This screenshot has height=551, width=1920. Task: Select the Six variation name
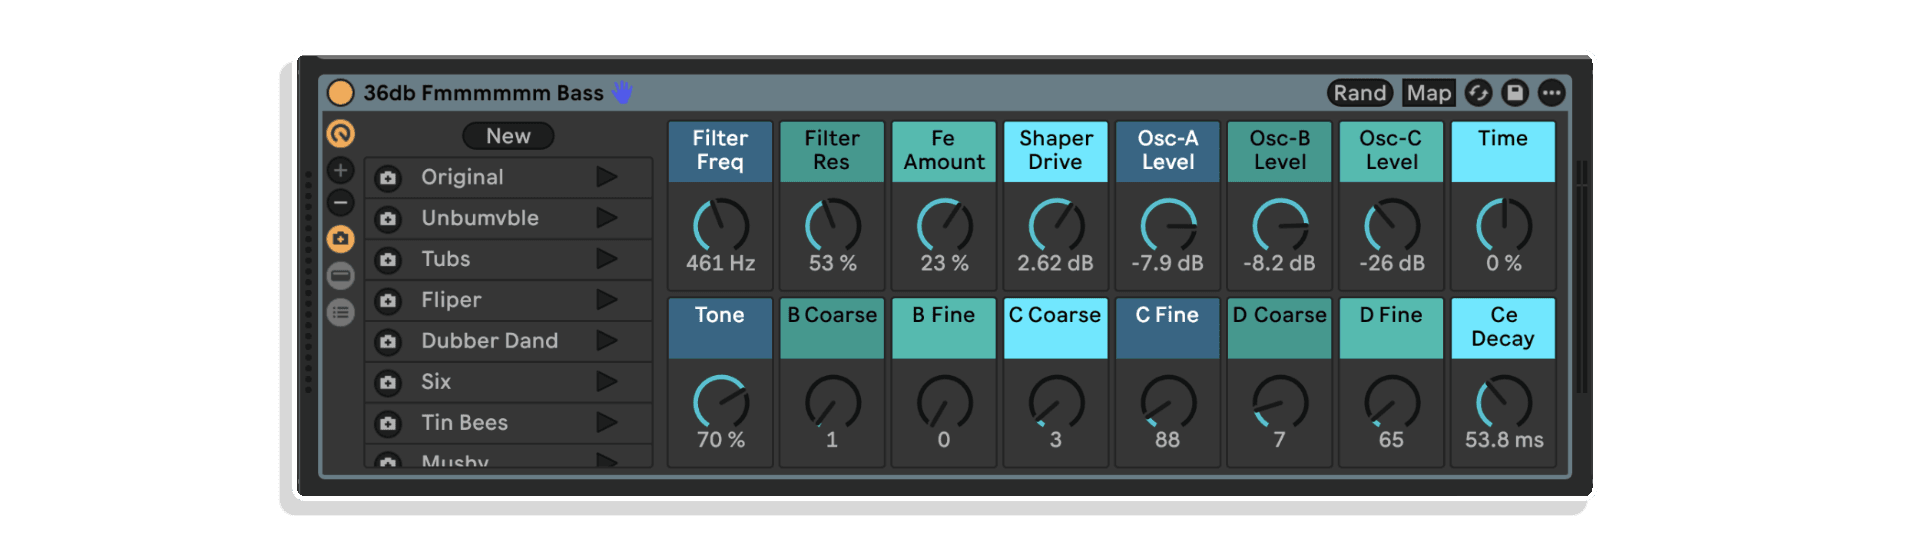pyautogui.click(x=436, y=382)
